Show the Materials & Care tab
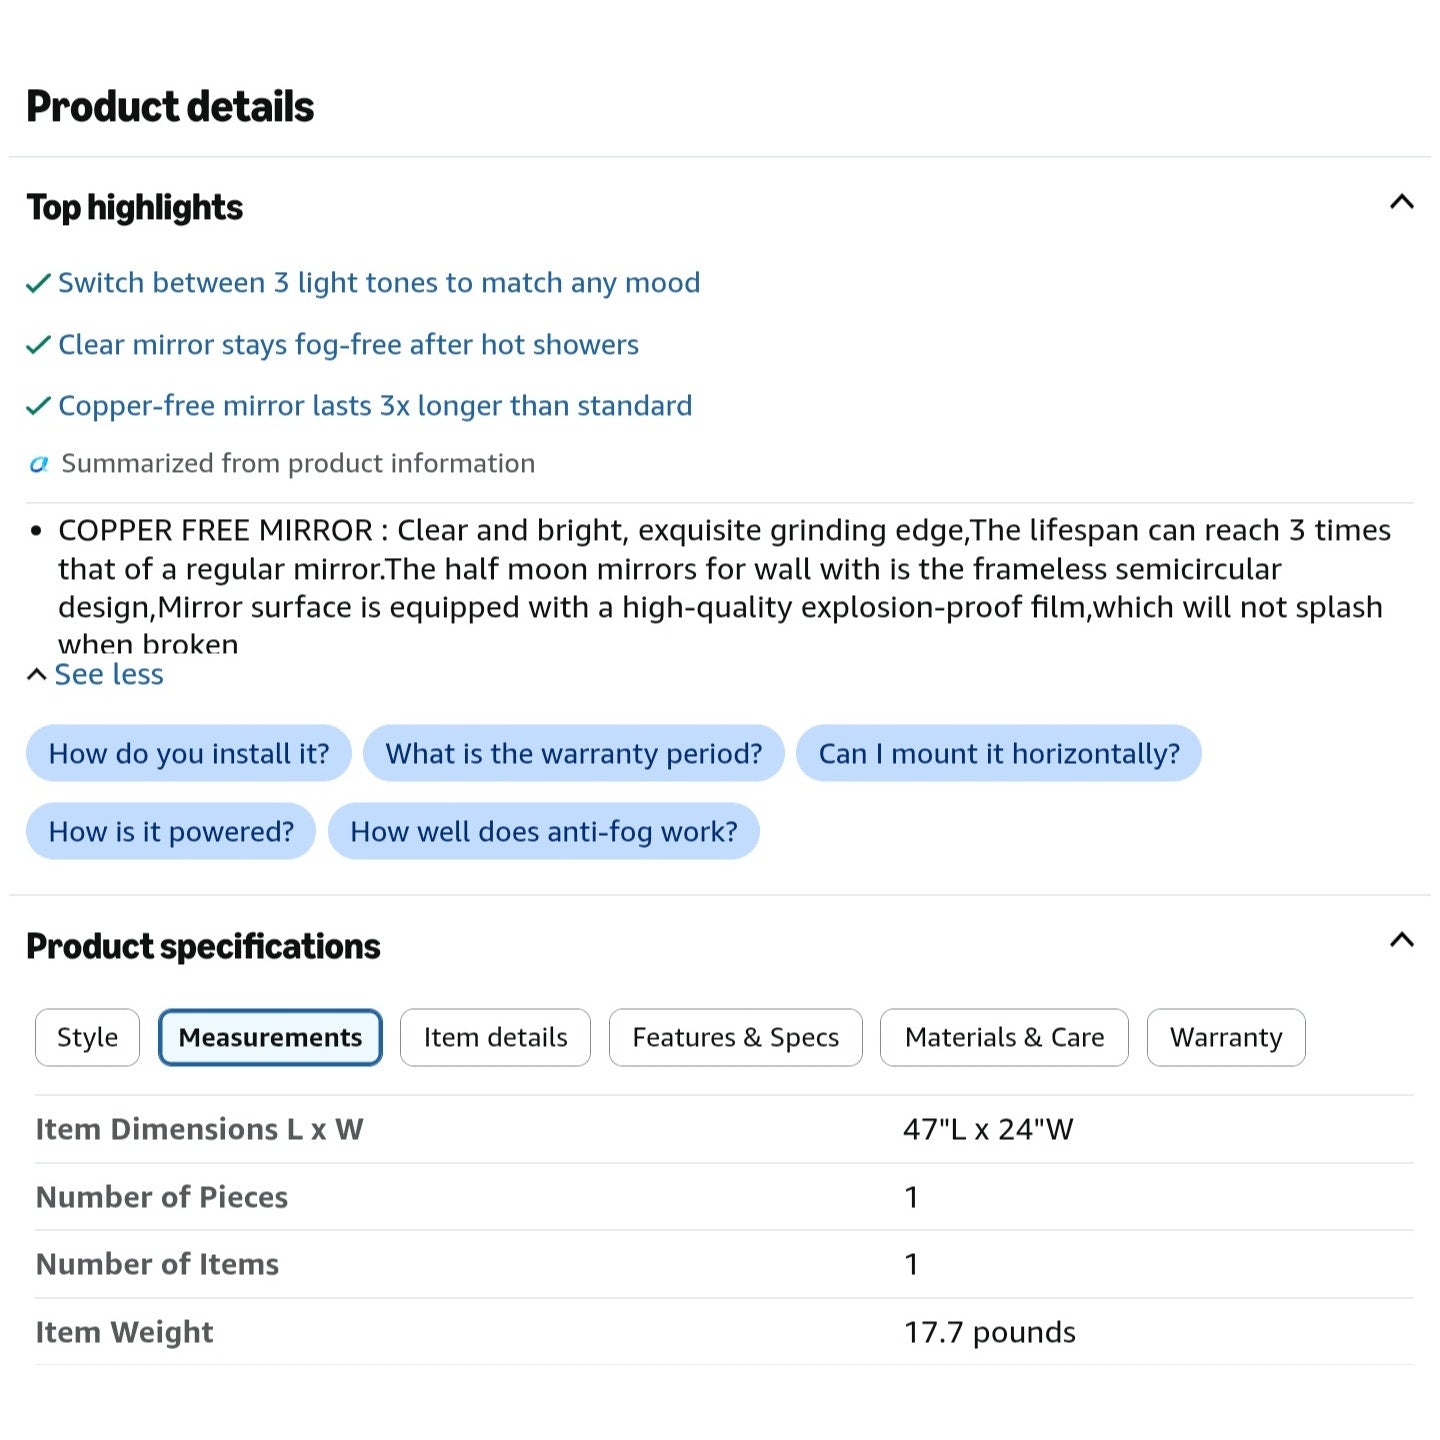This screenshot has height=1440, width=1440. click(1004, 1037)
